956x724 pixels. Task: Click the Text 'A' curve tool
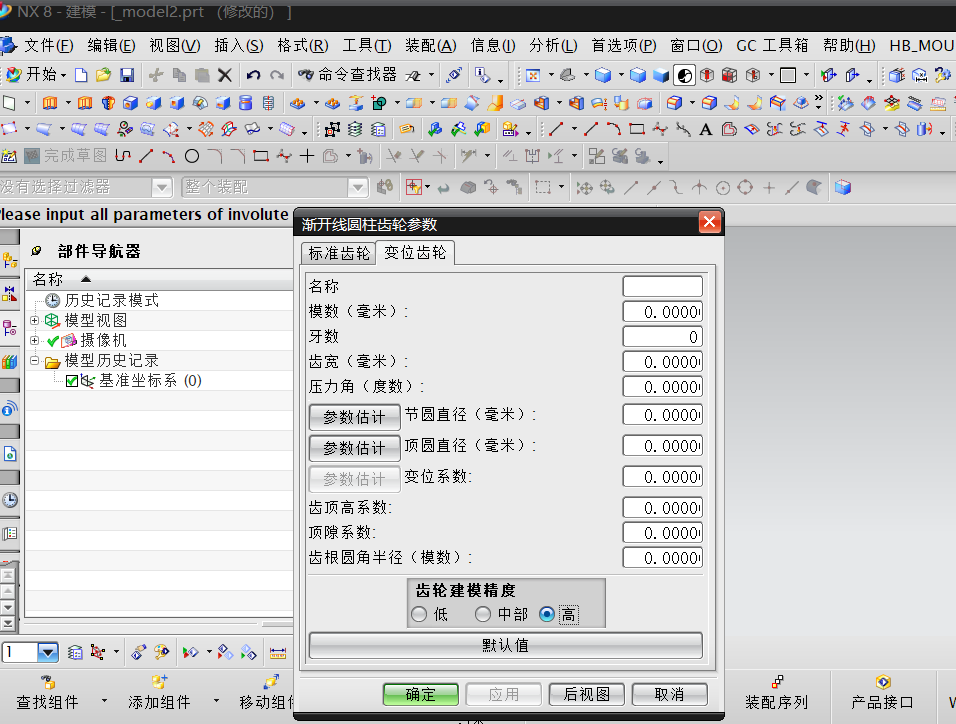point(705,129)
